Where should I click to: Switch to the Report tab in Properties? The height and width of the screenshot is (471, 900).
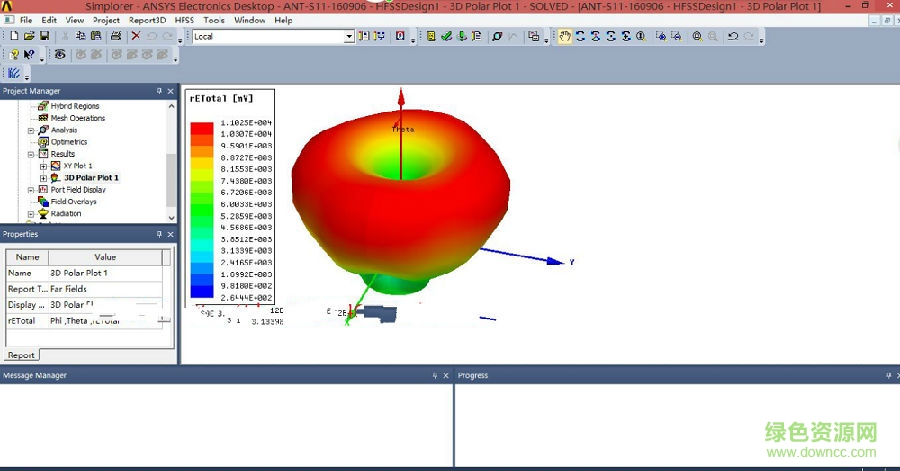click(x=21, y=355)
